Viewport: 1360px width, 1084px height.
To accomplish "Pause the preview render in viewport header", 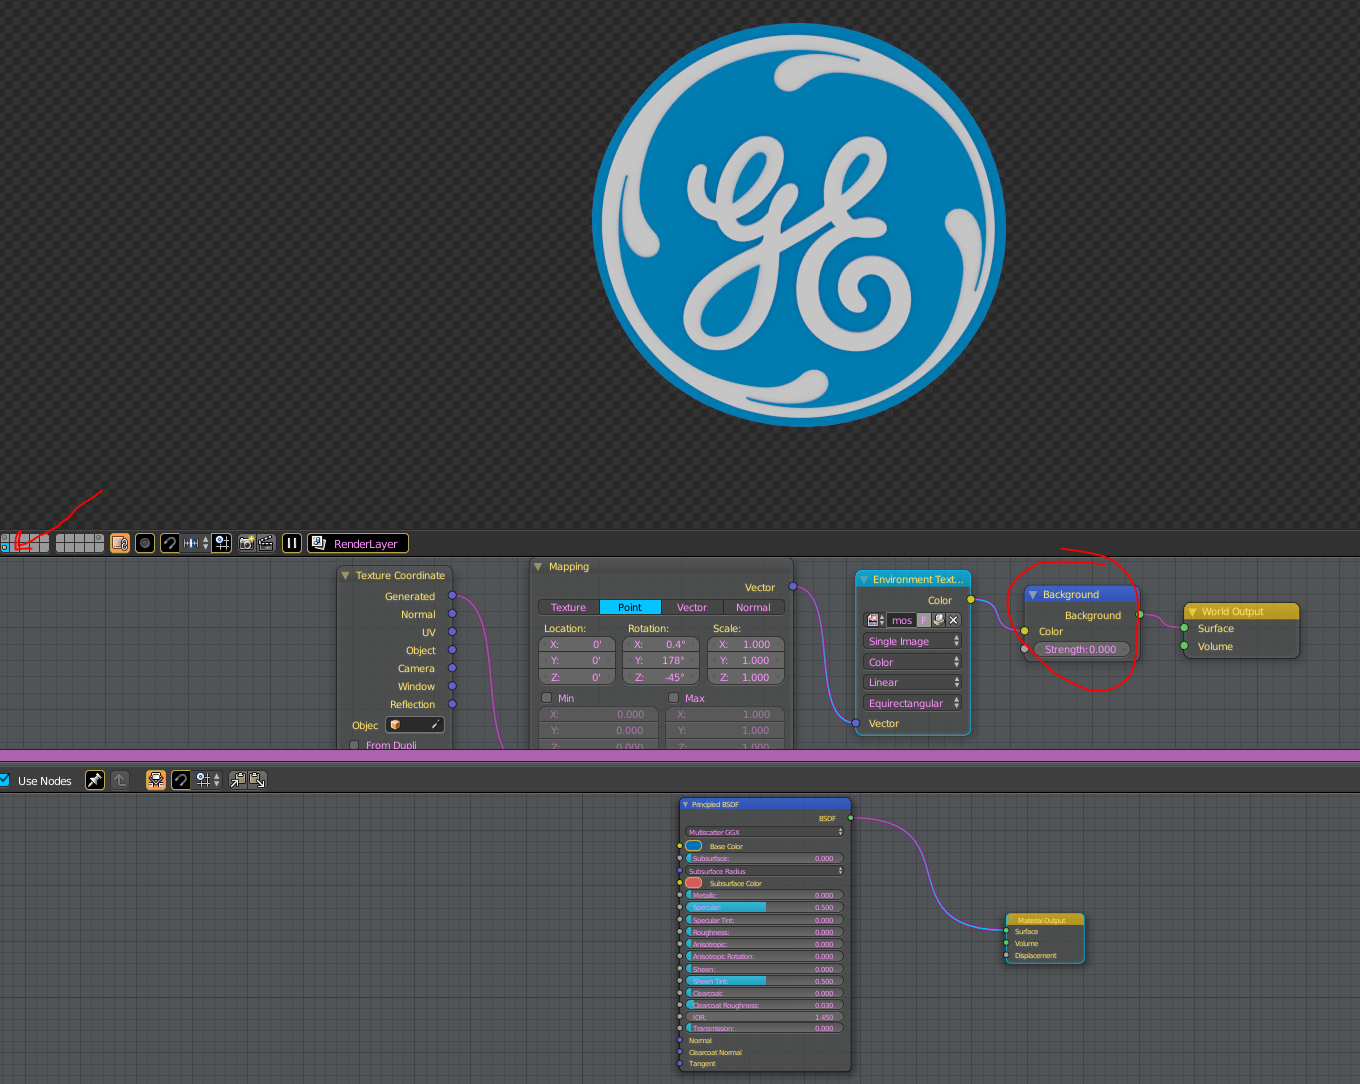I will tap(292, 543).
